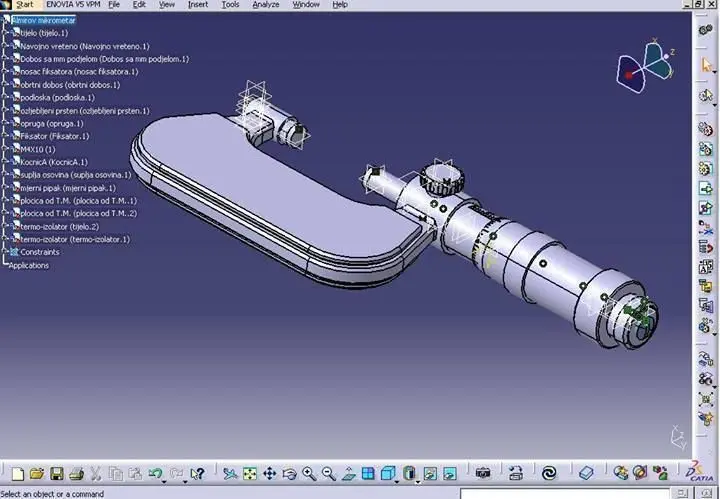This screenshot has height=499, width=720.
Task: Expand the Constraints tree node
Action: coord(5,252)
